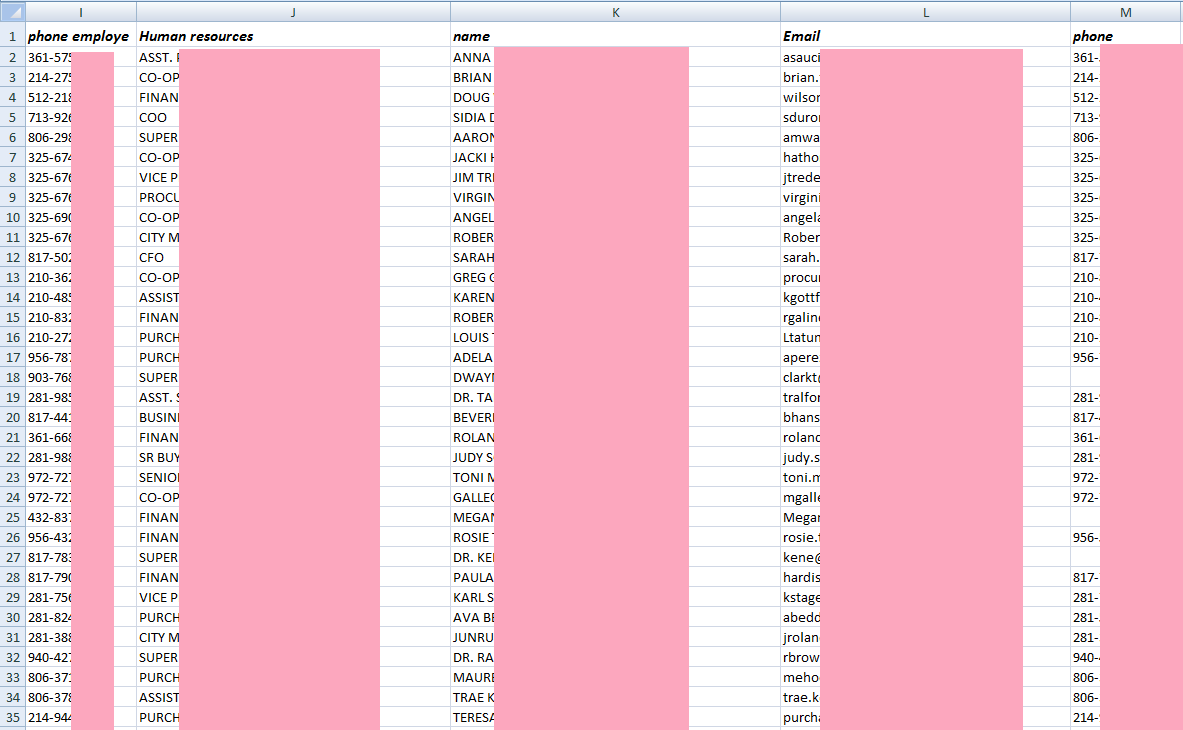1183x730 pixels.
Task: Select the cell with name 'TERESA'
Action: 471,717
